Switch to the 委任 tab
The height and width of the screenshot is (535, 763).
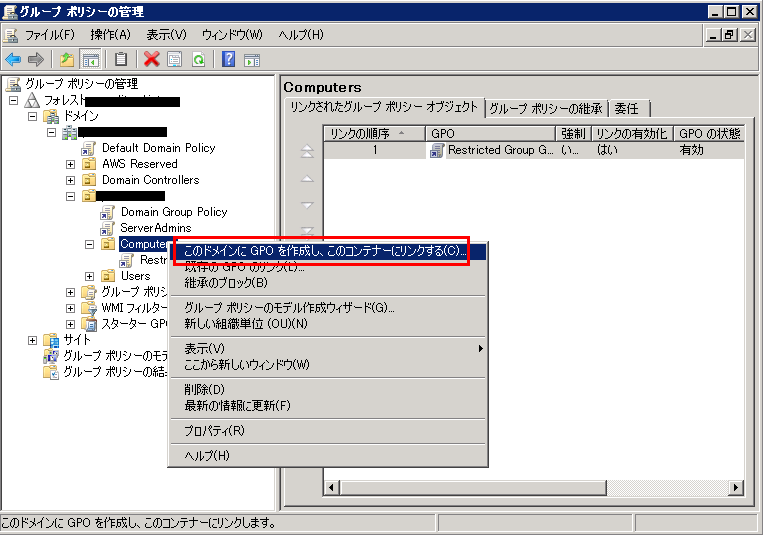tap(627, 108)
